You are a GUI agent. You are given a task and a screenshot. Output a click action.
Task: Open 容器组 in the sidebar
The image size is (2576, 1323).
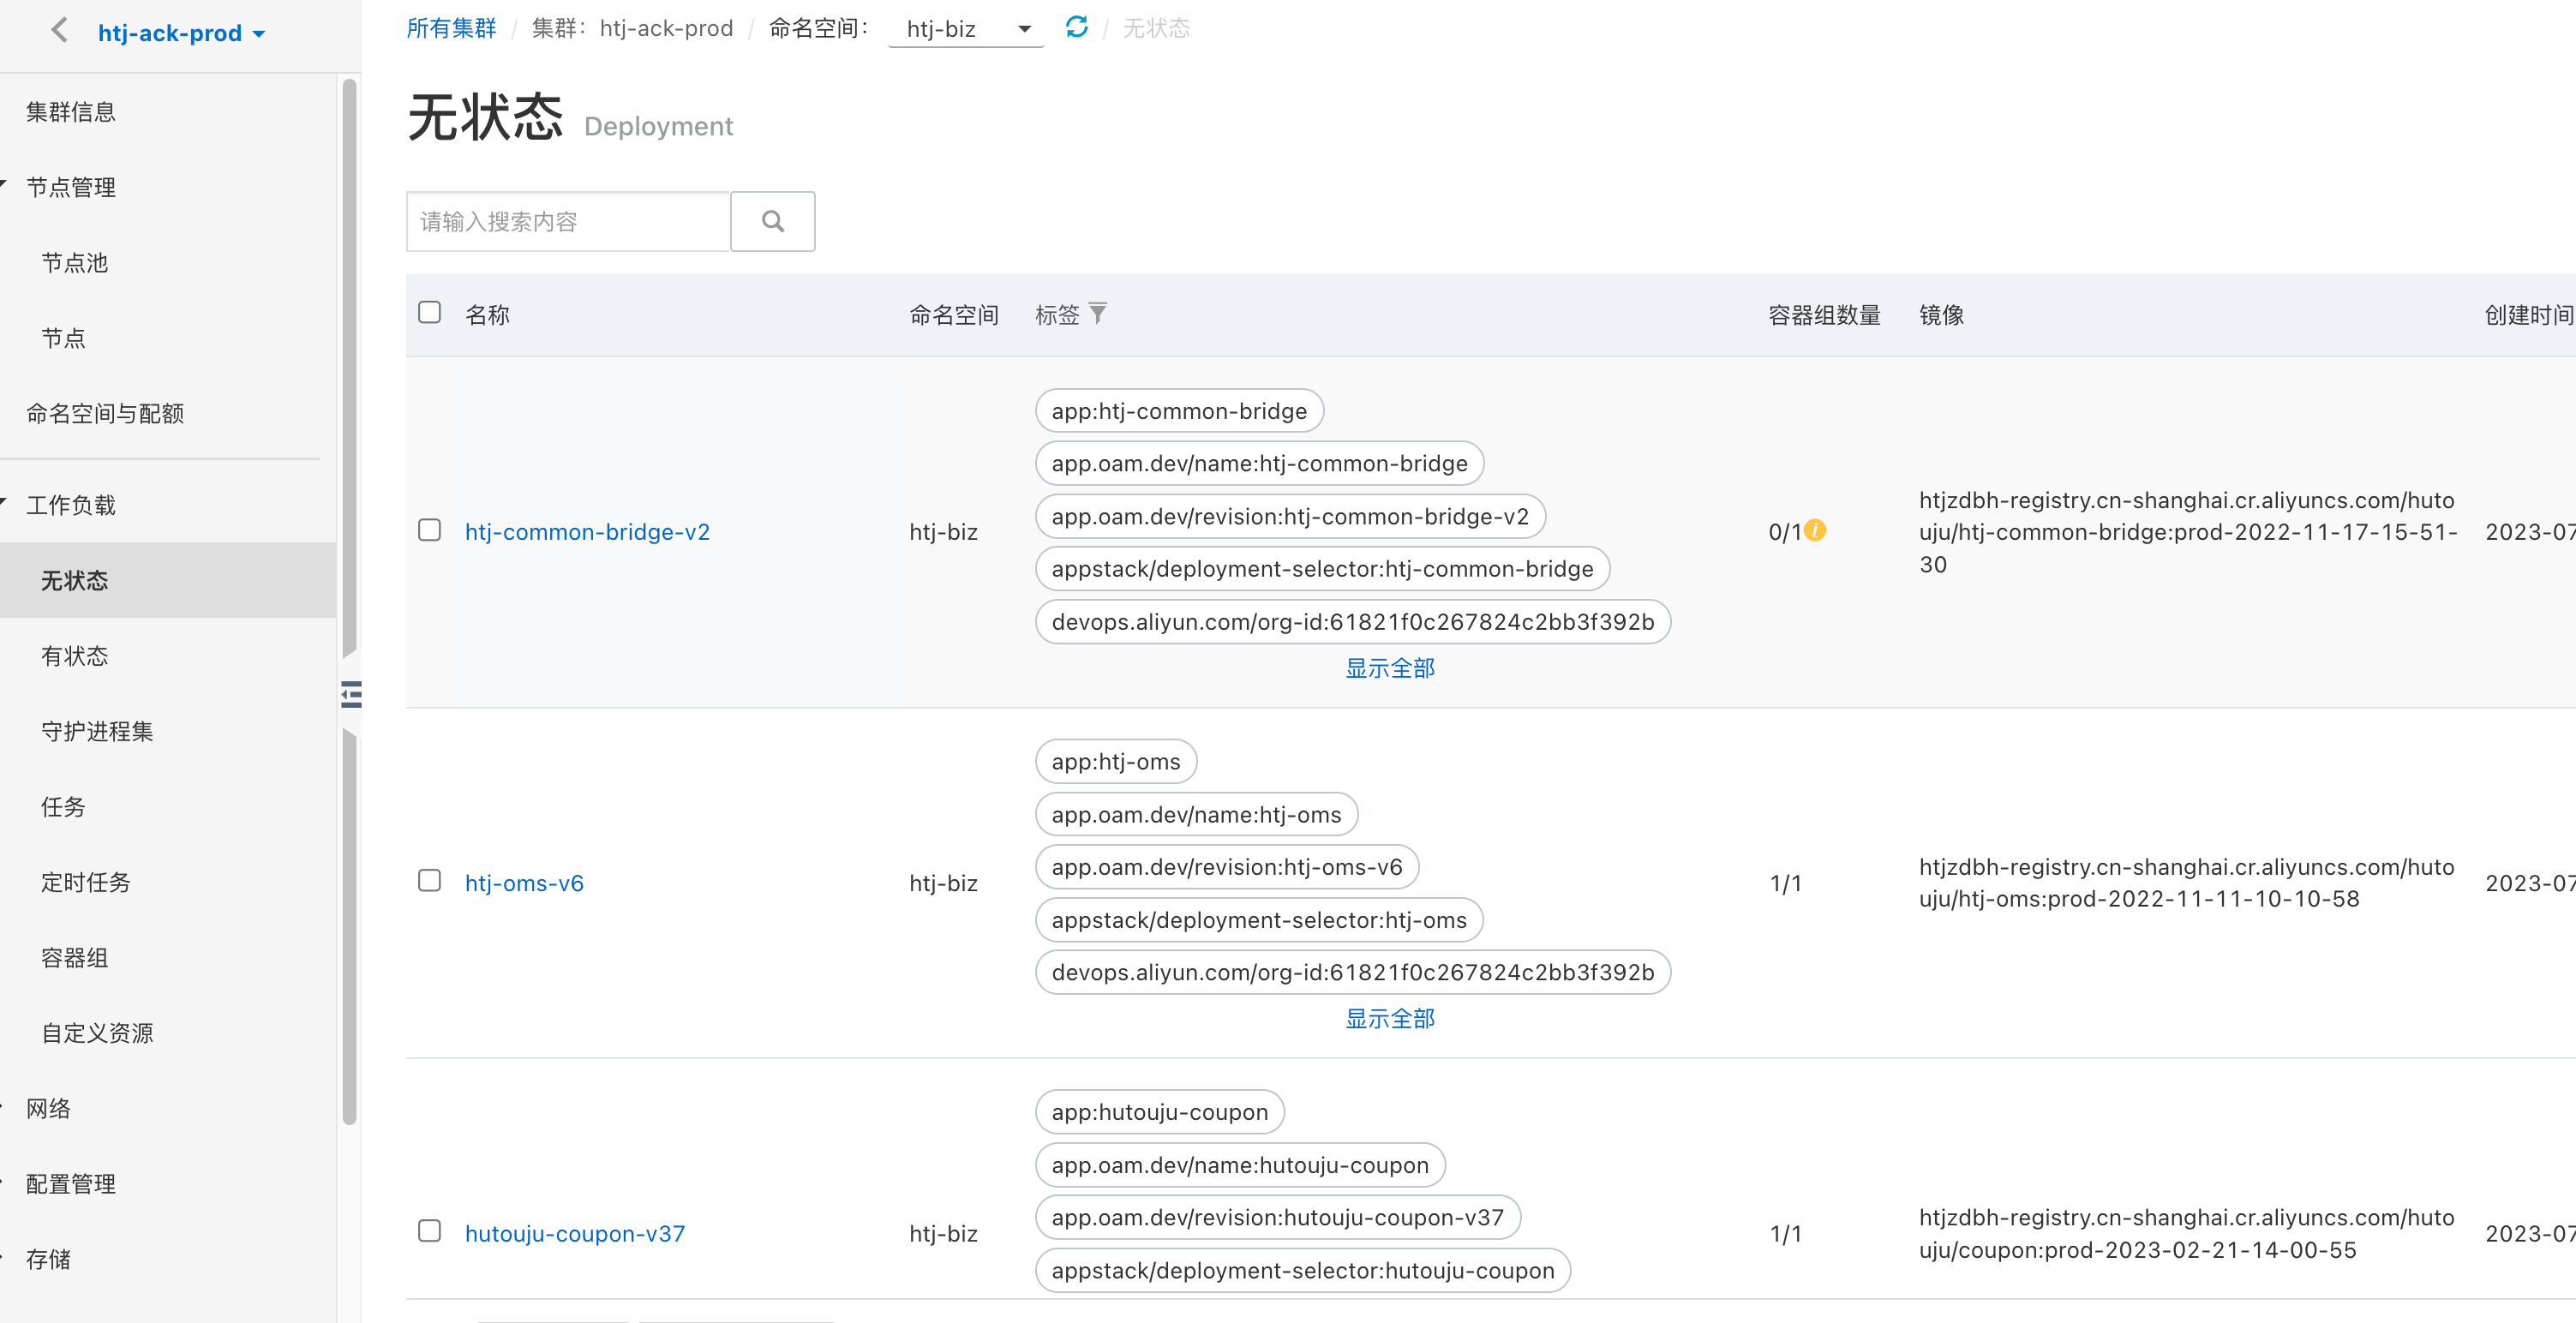pyautogui.click(x=75, y=958)
